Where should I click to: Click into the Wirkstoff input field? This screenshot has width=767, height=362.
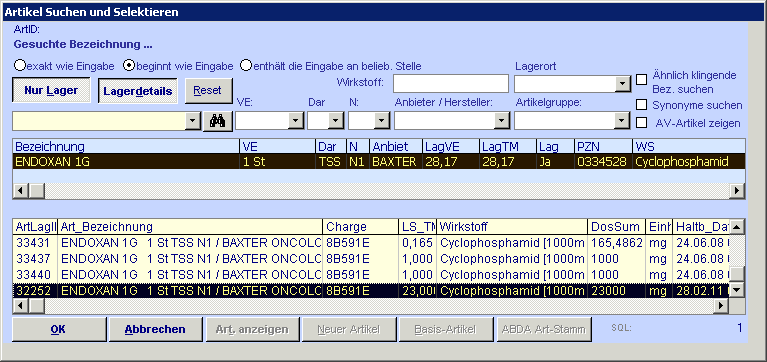point(451,84)
